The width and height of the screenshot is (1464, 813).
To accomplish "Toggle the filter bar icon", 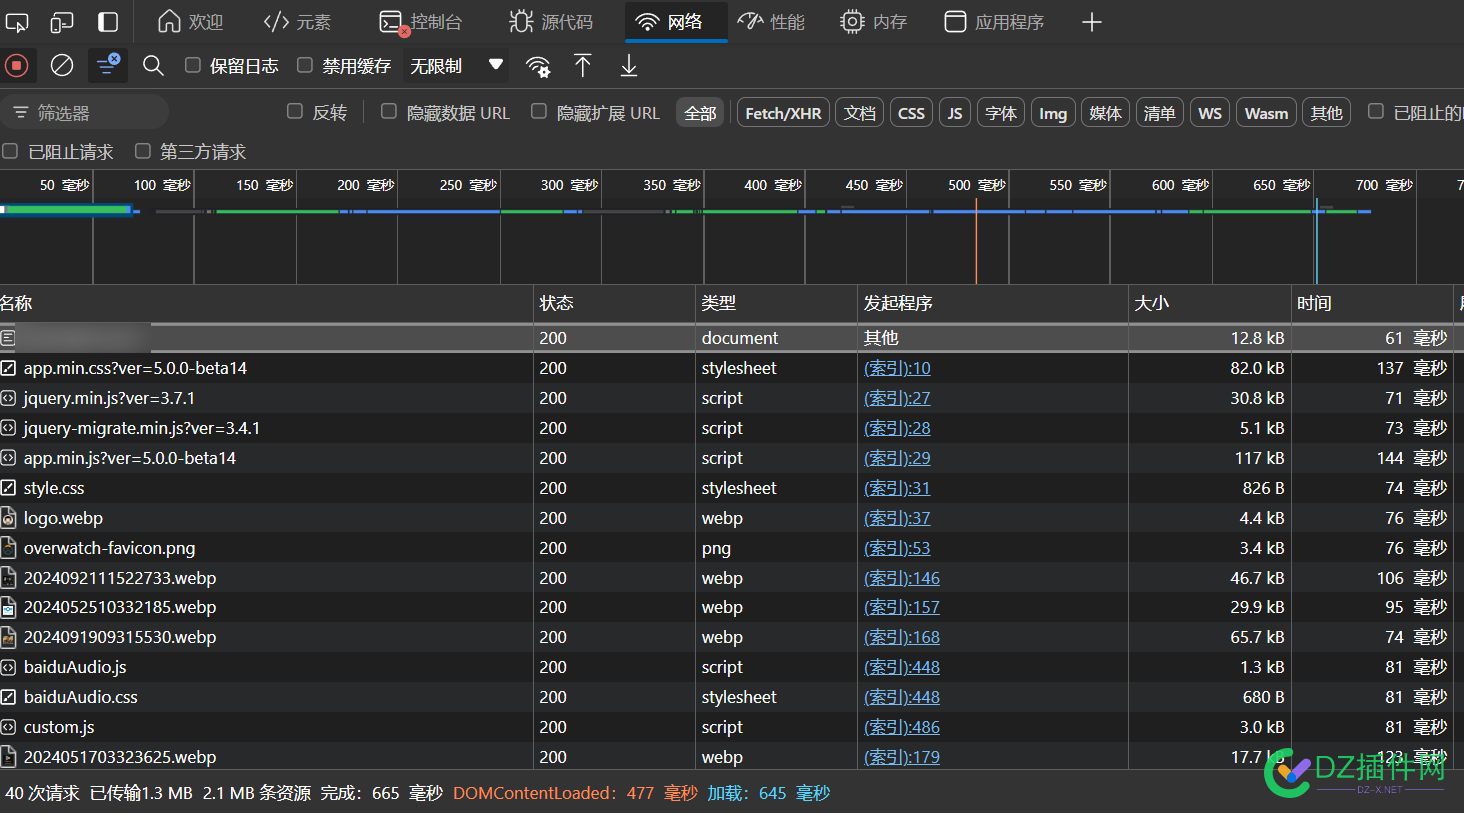I will tap(107, 66).
